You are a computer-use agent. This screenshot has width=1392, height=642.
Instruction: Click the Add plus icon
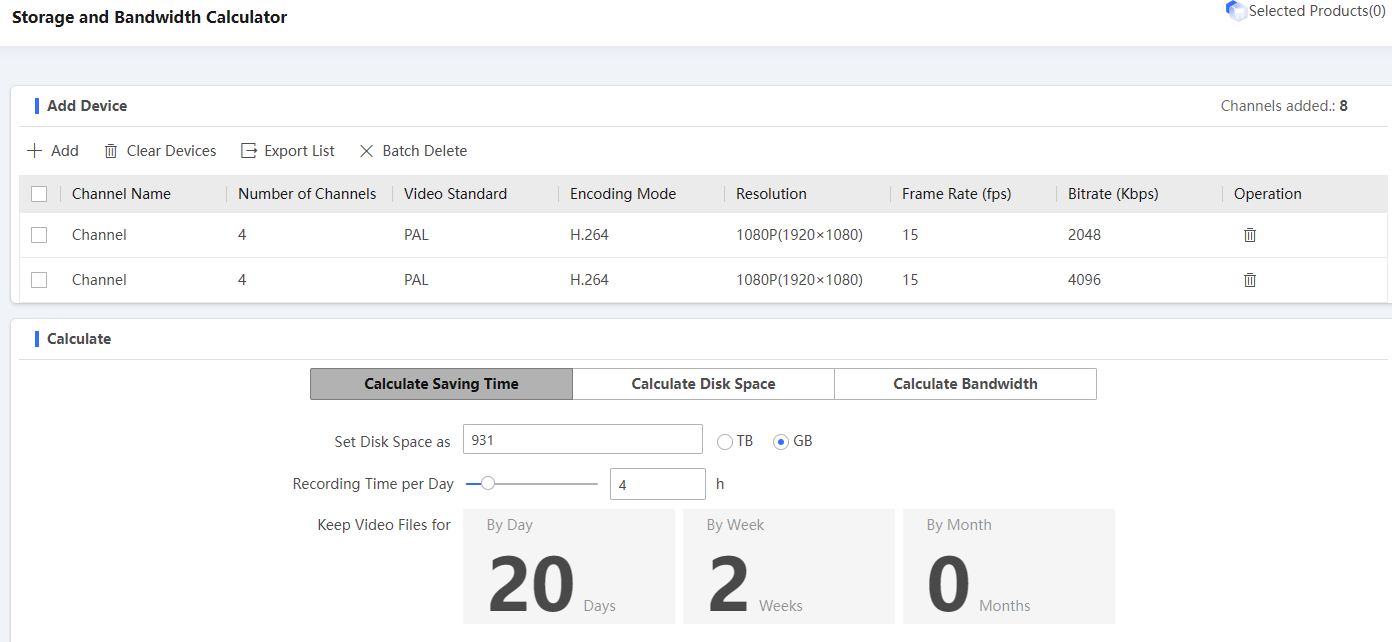(35, 151)
